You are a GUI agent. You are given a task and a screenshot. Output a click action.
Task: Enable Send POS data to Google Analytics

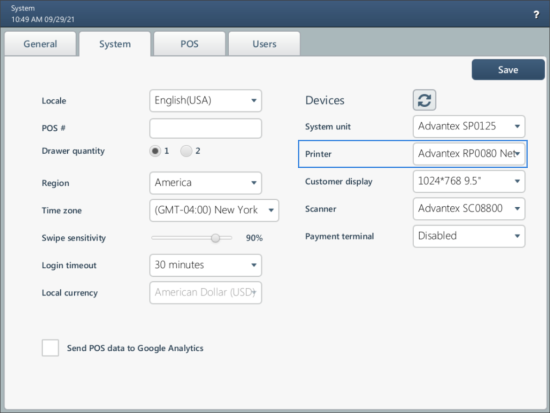(x=50, y=348)
